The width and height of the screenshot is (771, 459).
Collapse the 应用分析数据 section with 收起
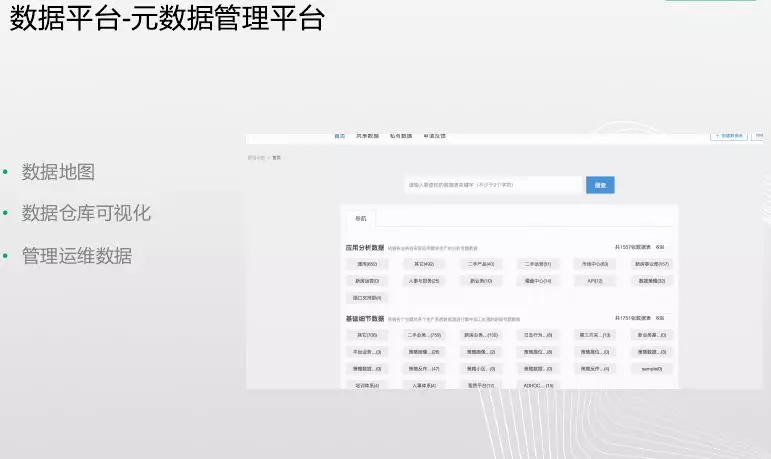[x=660, y=247]
